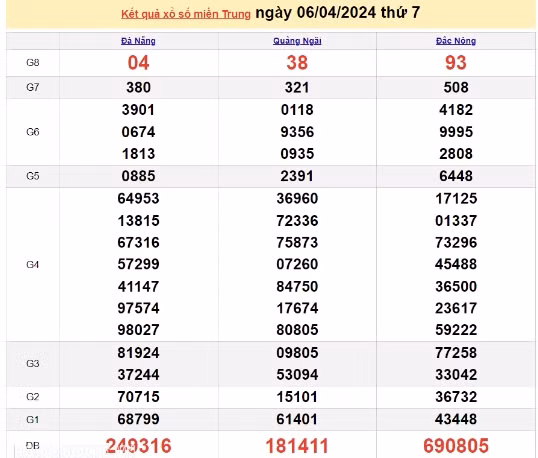Viewport: 538px width, 458px height.
Task: Open the Quảng Ngãi province link
Action: (297, 41)
